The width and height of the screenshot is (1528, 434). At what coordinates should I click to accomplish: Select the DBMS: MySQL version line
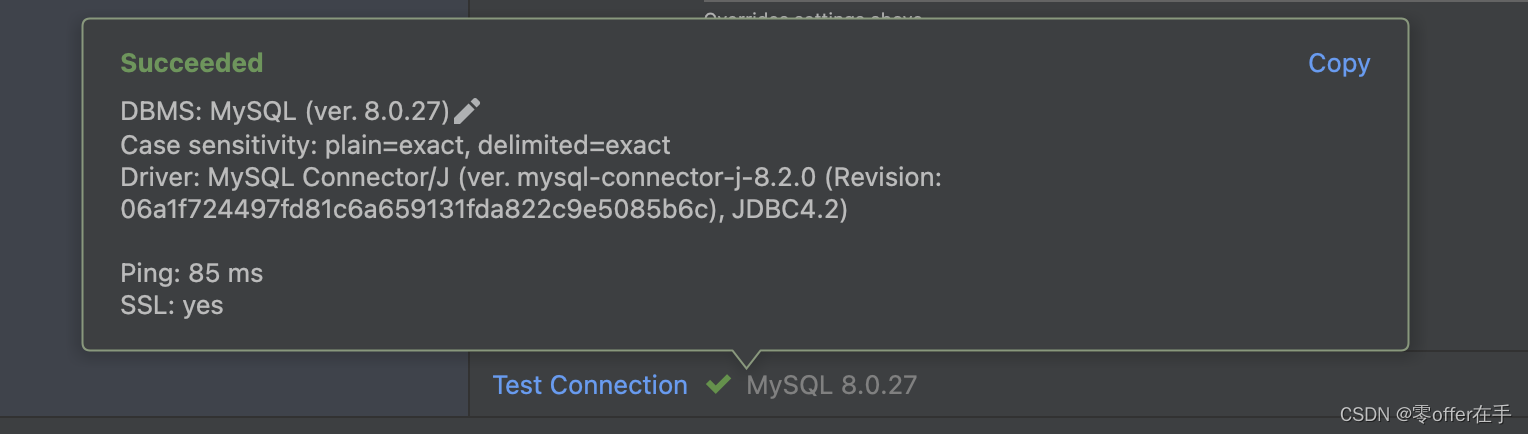pos(285,111)
